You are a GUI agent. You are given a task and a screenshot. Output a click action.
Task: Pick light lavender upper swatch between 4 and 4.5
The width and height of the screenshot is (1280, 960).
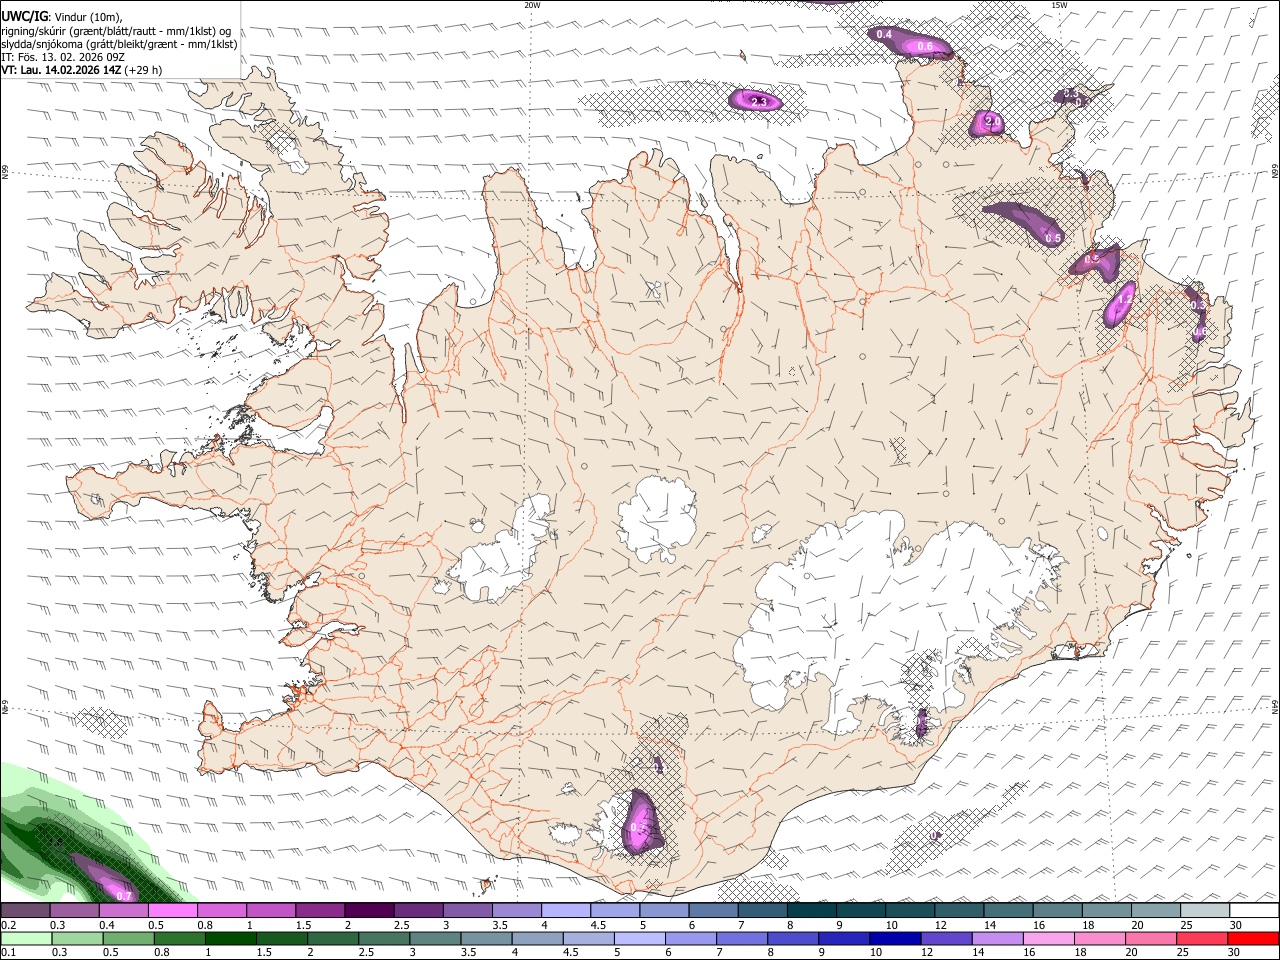coord(566,910)
